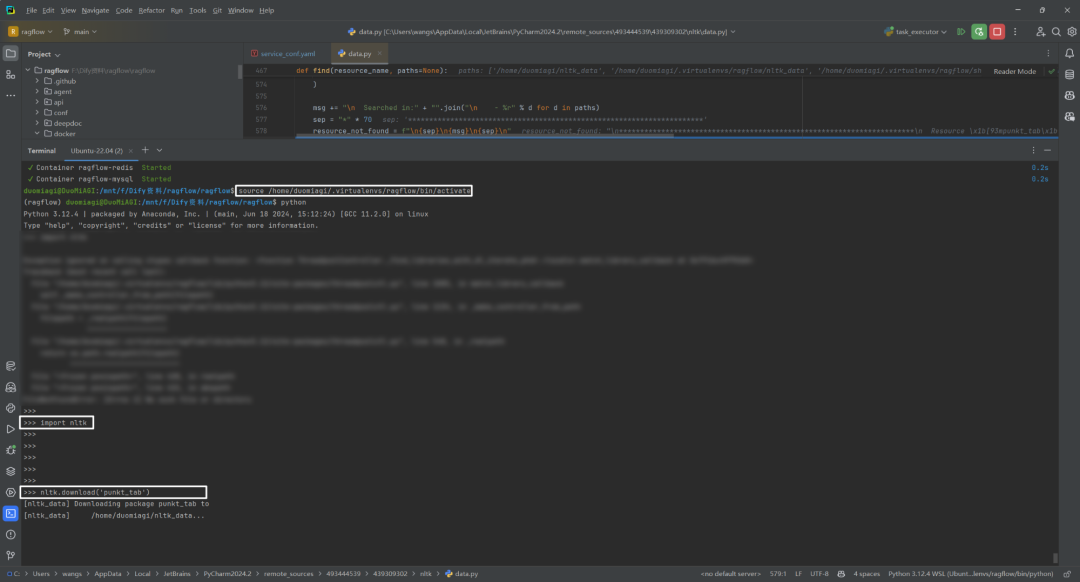Click the red Stop button
Image resolution: width=1080 pixels, height=582 pixels.
(997, 32)
